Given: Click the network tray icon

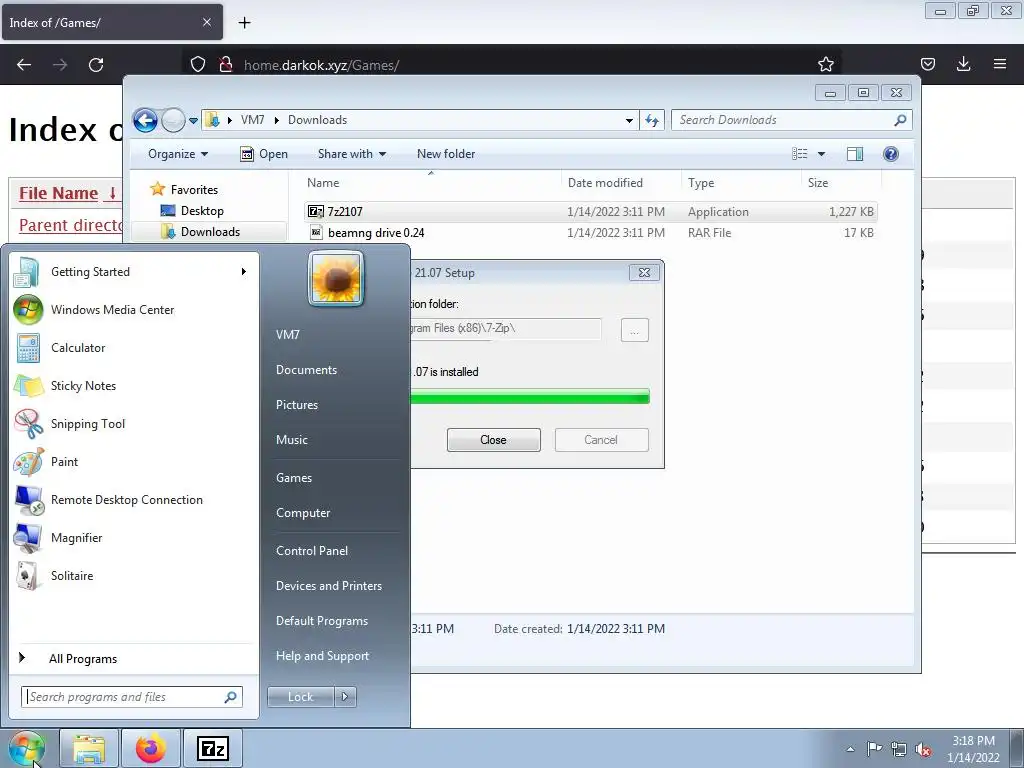Looking at the screenshot, I should point(899,749).
